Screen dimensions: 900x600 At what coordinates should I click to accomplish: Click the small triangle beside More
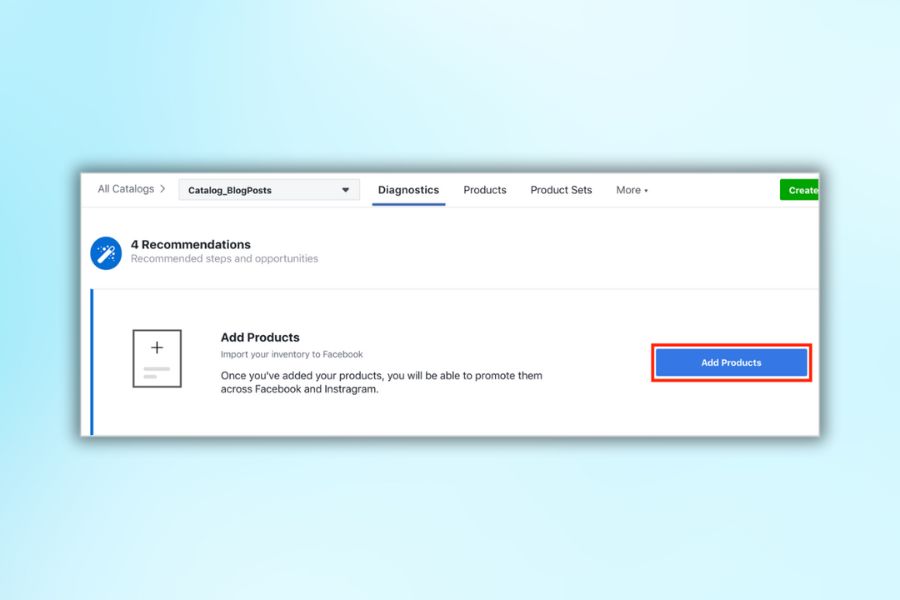click(646, 191)
